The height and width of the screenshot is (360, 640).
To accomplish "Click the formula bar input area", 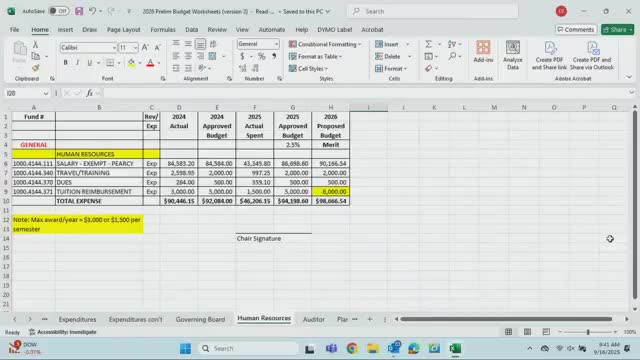I will click(365, 93).
